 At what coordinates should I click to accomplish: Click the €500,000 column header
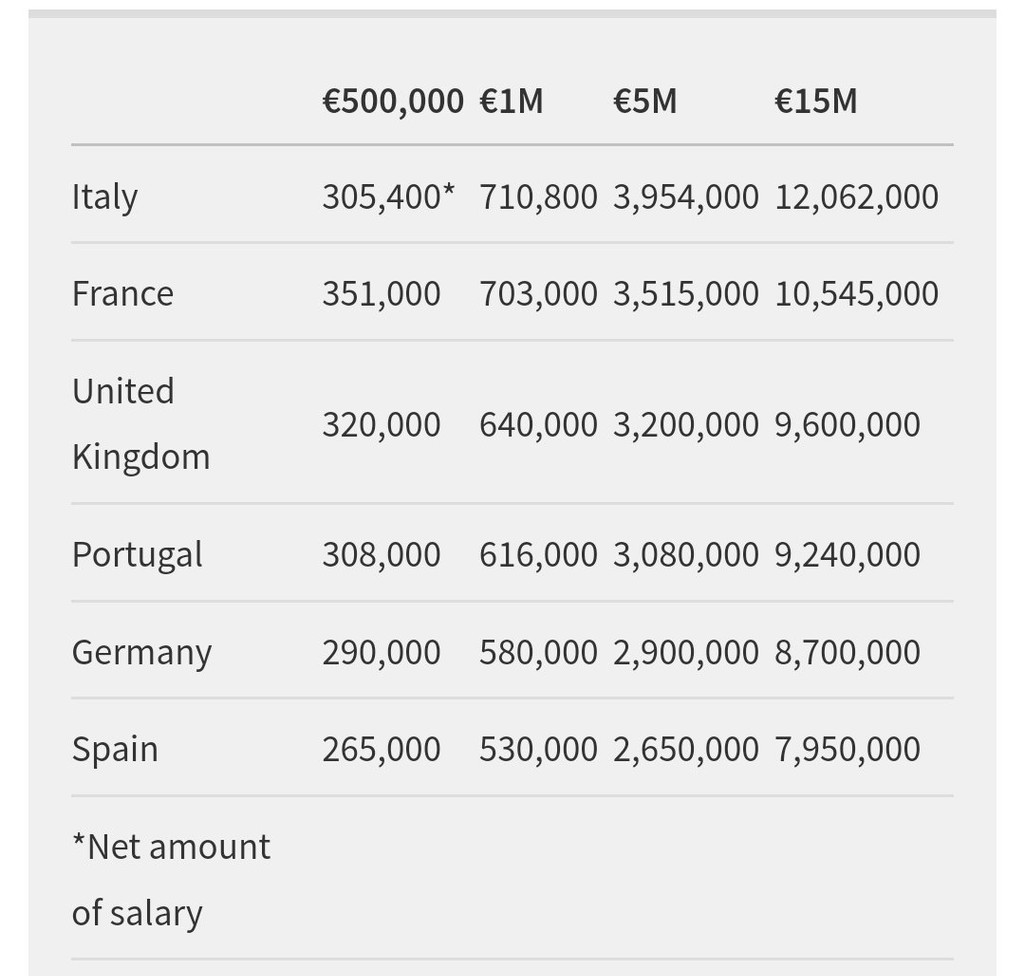coord(393,101)
